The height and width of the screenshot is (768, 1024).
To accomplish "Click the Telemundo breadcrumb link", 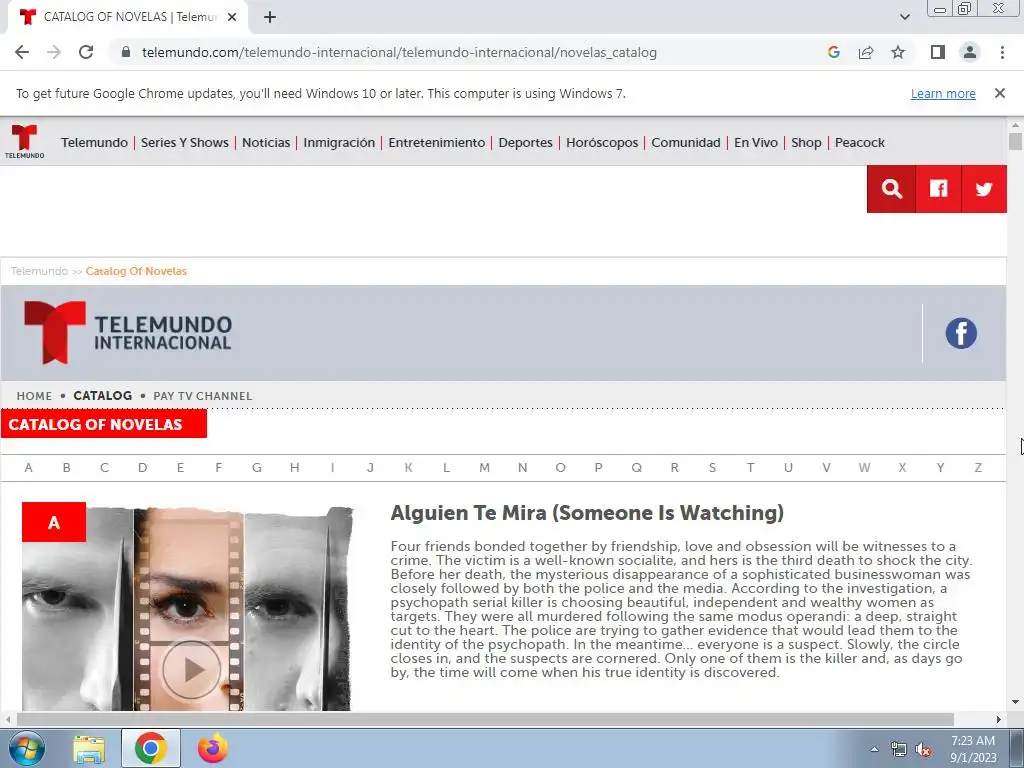I will click(39, 271).
